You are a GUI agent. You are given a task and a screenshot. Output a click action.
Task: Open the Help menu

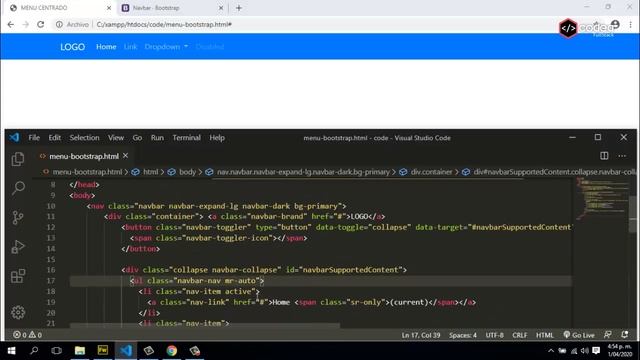click(217, 138)
